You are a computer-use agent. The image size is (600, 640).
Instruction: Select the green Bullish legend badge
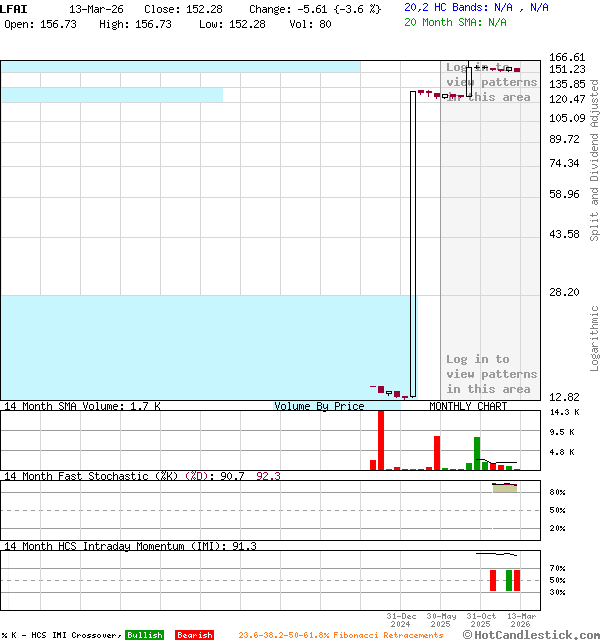144,635
